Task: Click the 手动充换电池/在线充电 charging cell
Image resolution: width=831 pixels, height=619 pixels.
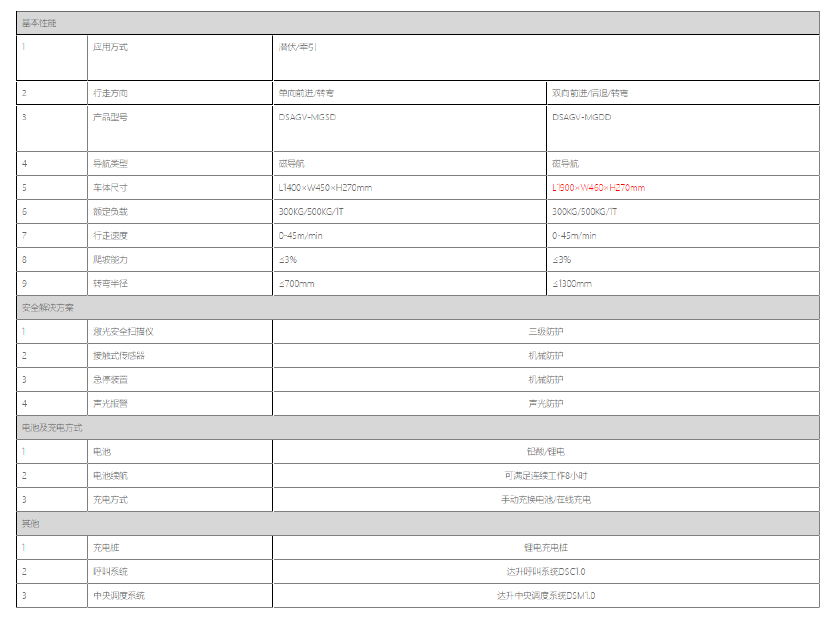Action: click(545, 499)
